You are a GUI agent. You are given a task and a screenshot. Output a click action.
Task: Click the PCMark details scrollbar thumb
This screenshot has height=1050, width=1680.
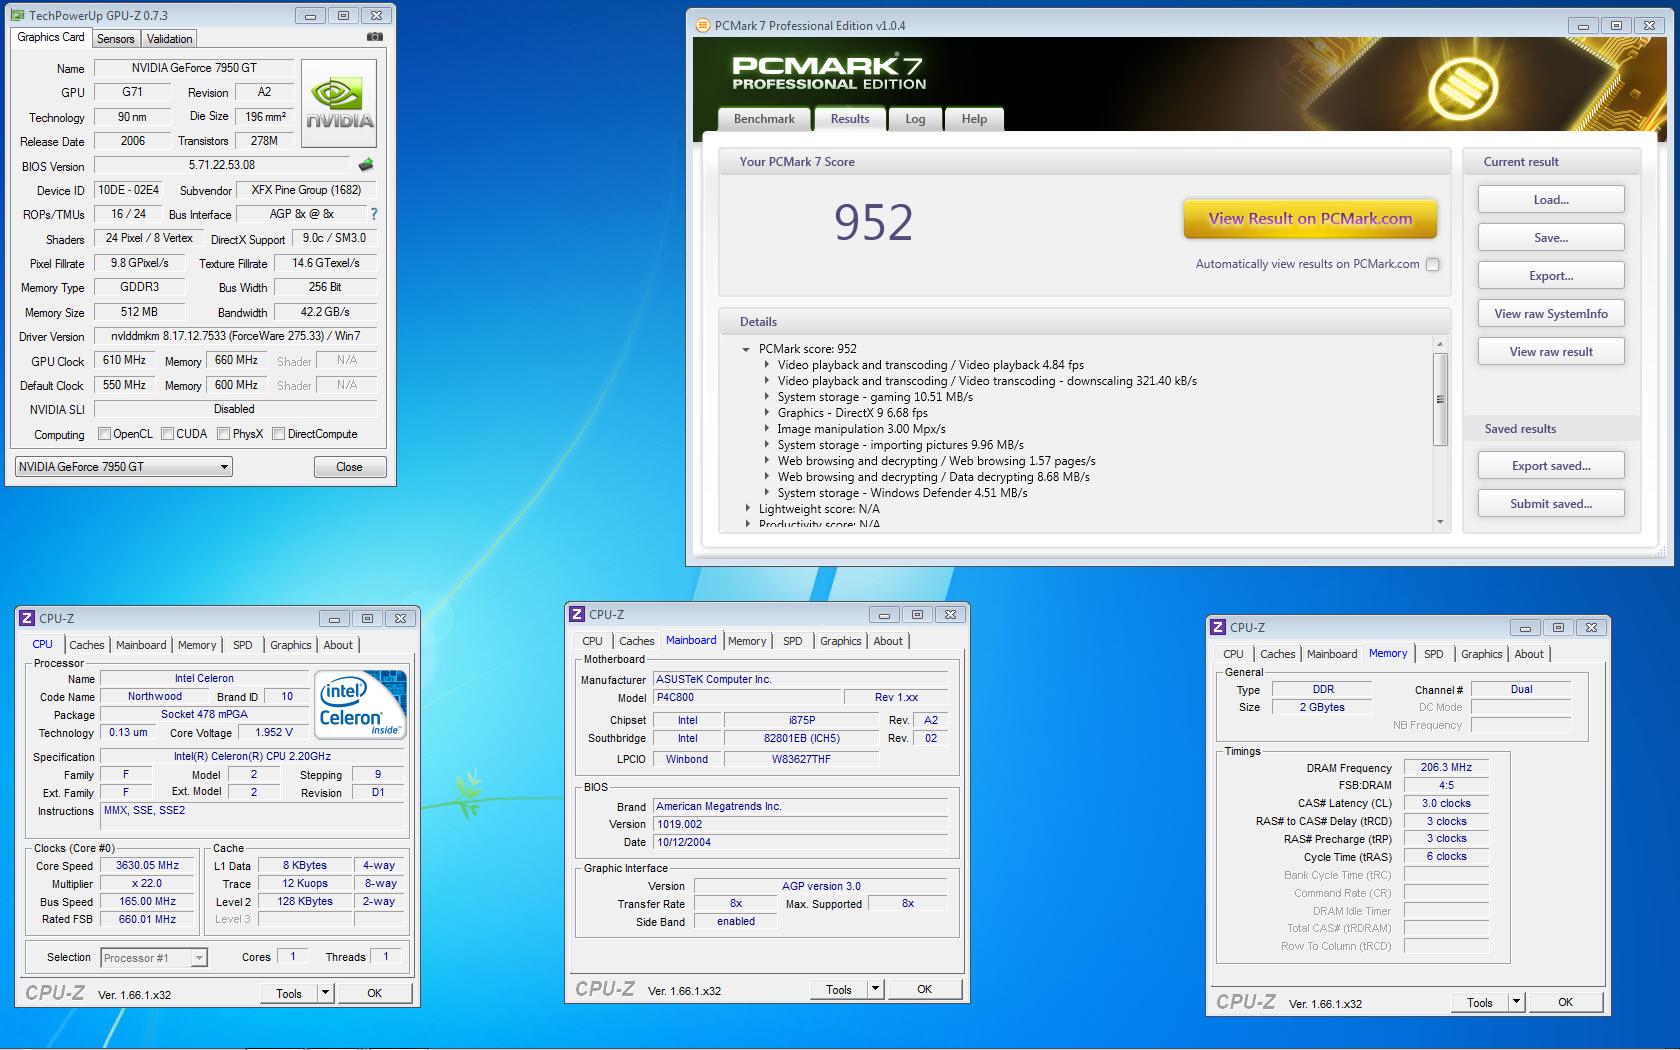click(1440, 399)
